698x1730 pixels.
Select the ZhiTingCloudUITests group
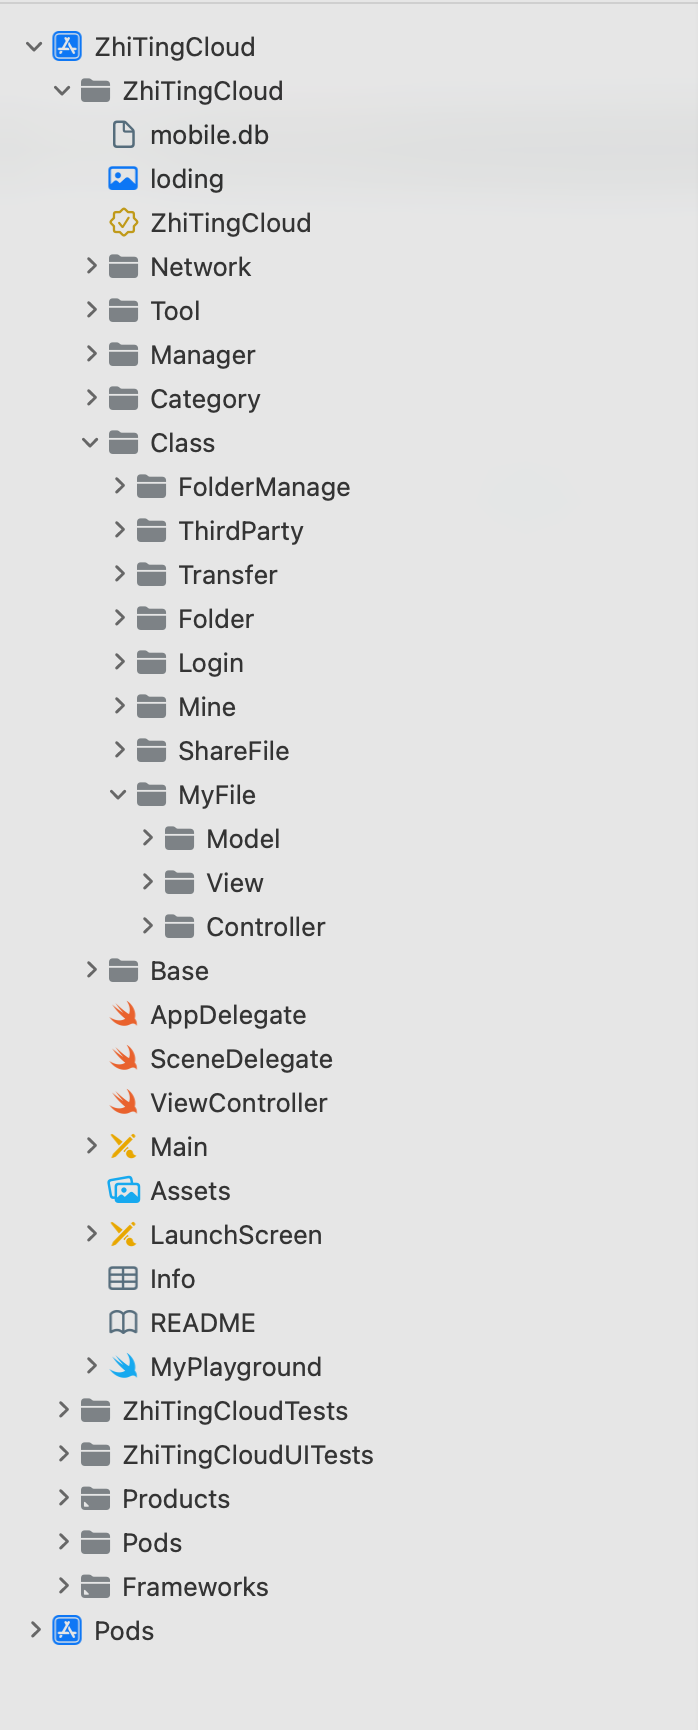(248, 1455)
